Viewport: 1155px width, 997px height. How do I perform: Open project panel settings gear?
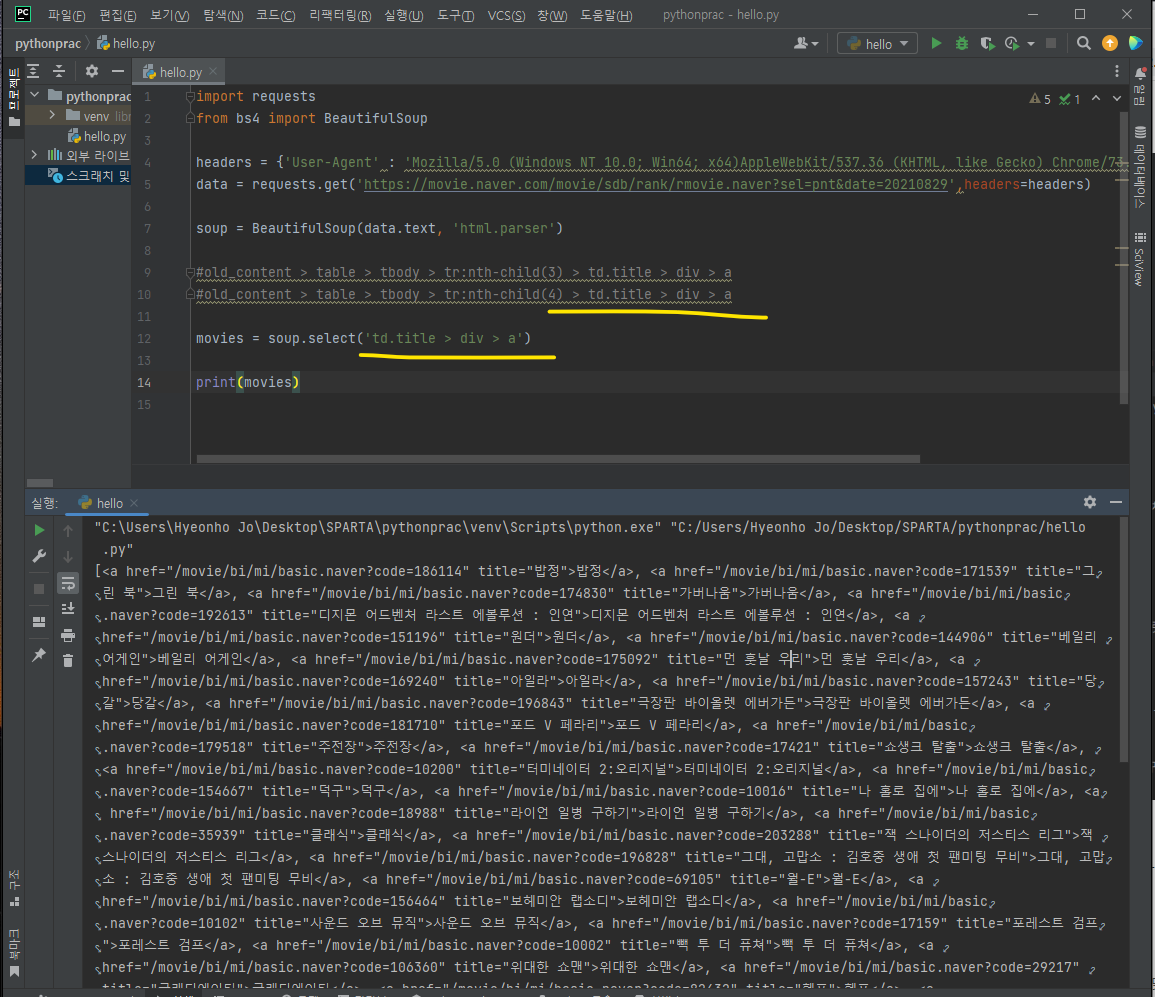tap(91, 71)
